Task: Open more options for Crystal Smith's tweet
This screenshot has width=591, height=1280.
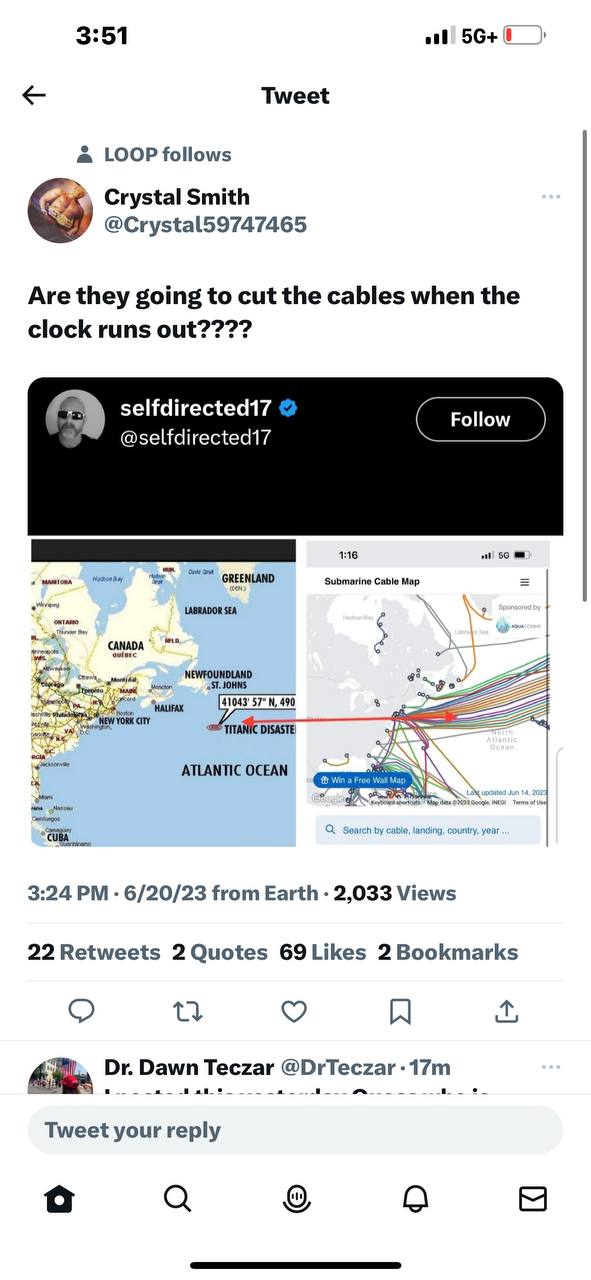Action: 551,196
